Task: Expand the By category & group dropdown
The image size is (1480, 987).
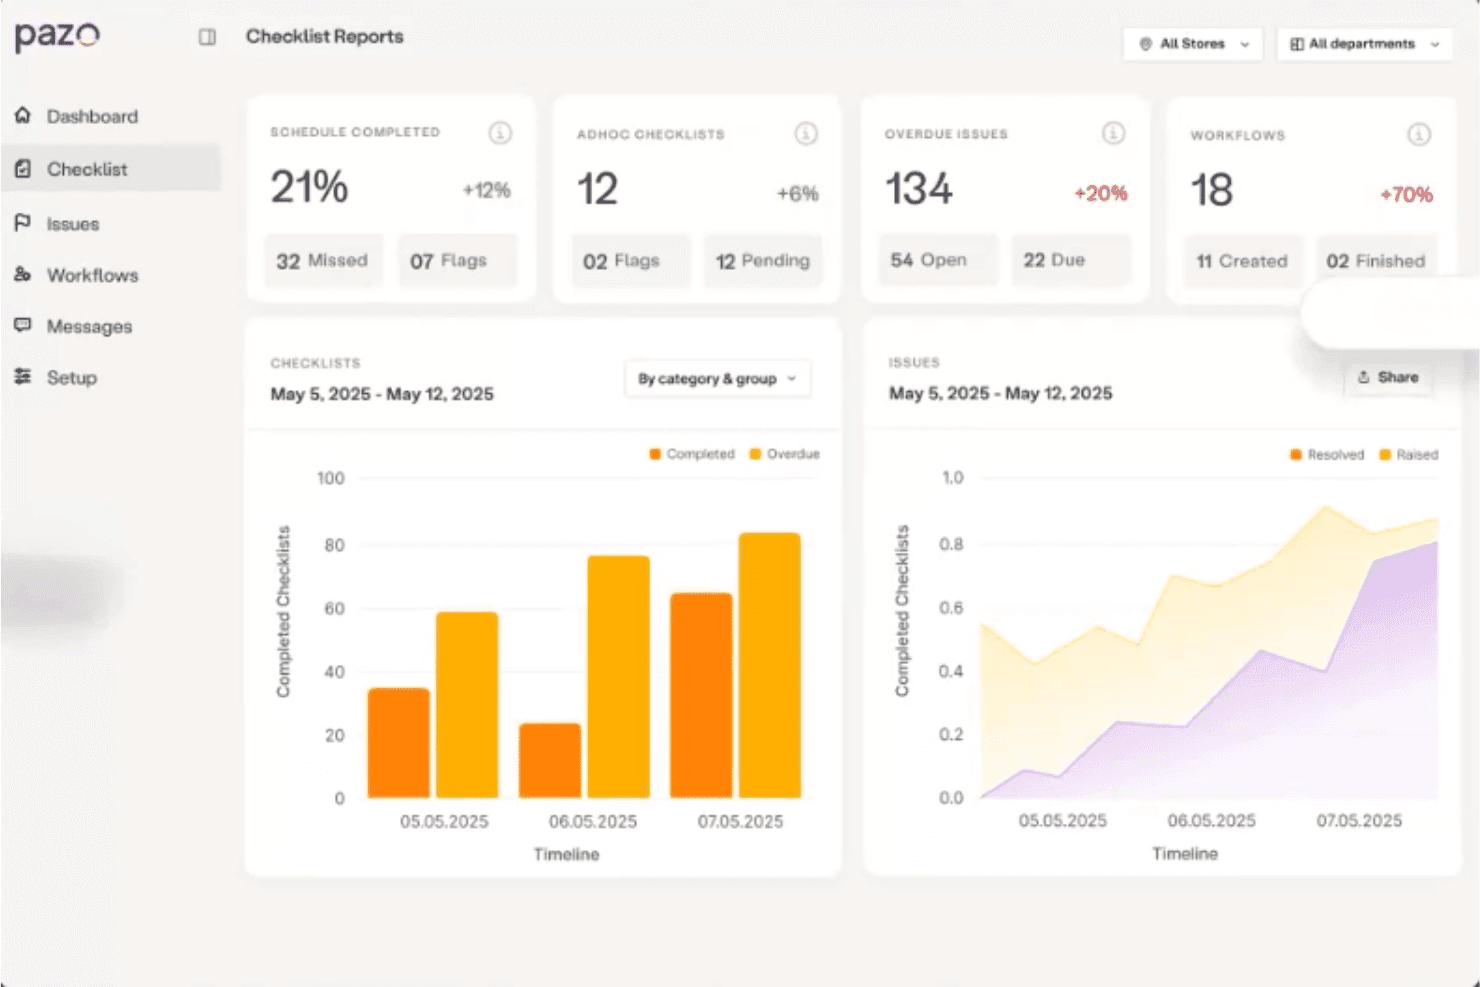Action: coord(718,379)
